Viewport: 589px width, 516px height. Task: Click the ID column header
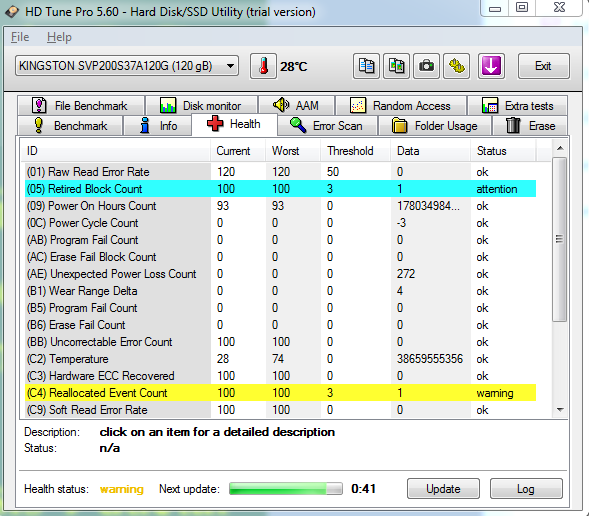(115, 151)
